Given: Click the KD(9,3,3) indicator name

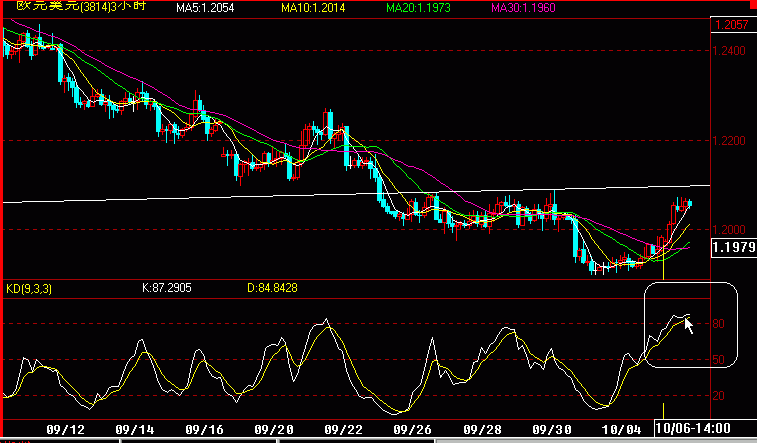Looking at the screenshot, I should click(x=29, y=289).
